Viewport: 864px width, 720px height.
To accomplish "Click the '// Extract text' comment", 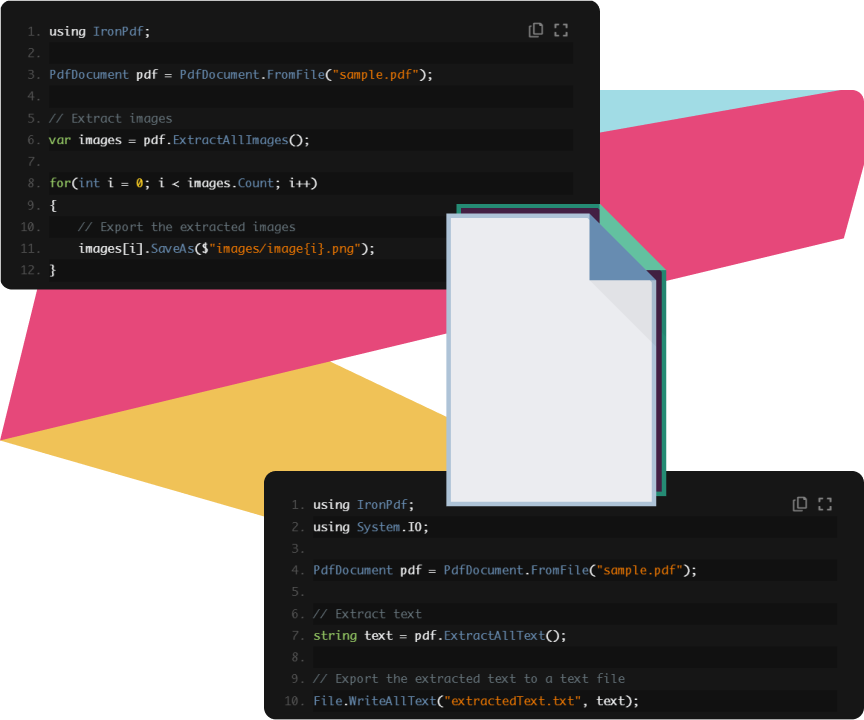I will [x=367, y=614].
